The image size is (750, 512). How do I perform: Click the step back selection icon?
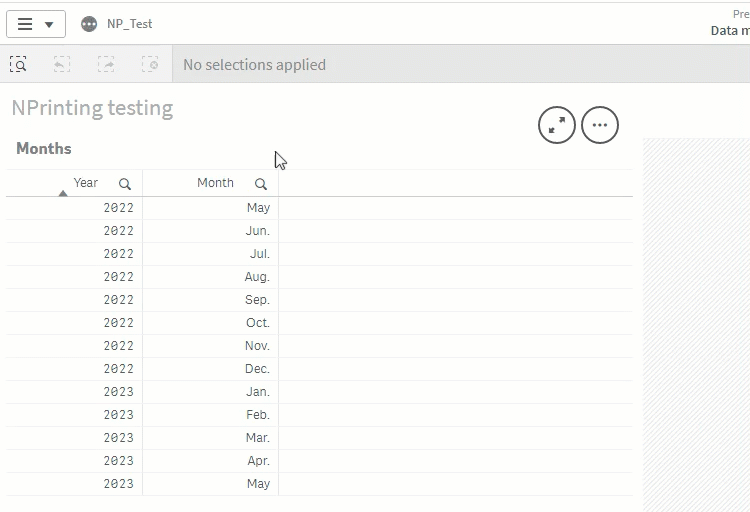62,64
